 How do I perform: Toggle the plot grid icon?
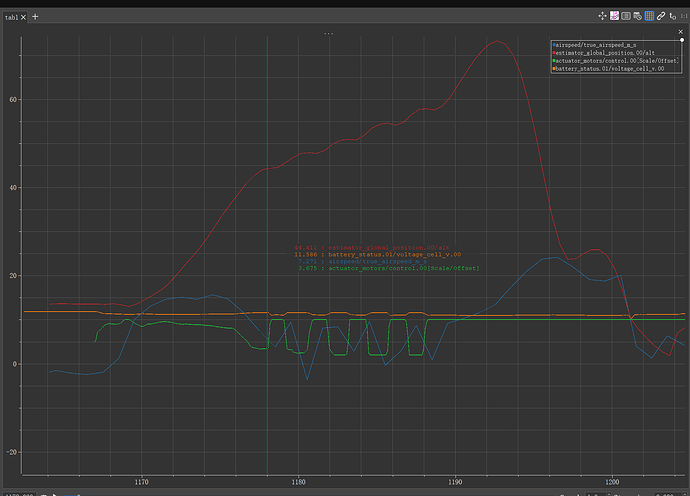coord(649,16)
